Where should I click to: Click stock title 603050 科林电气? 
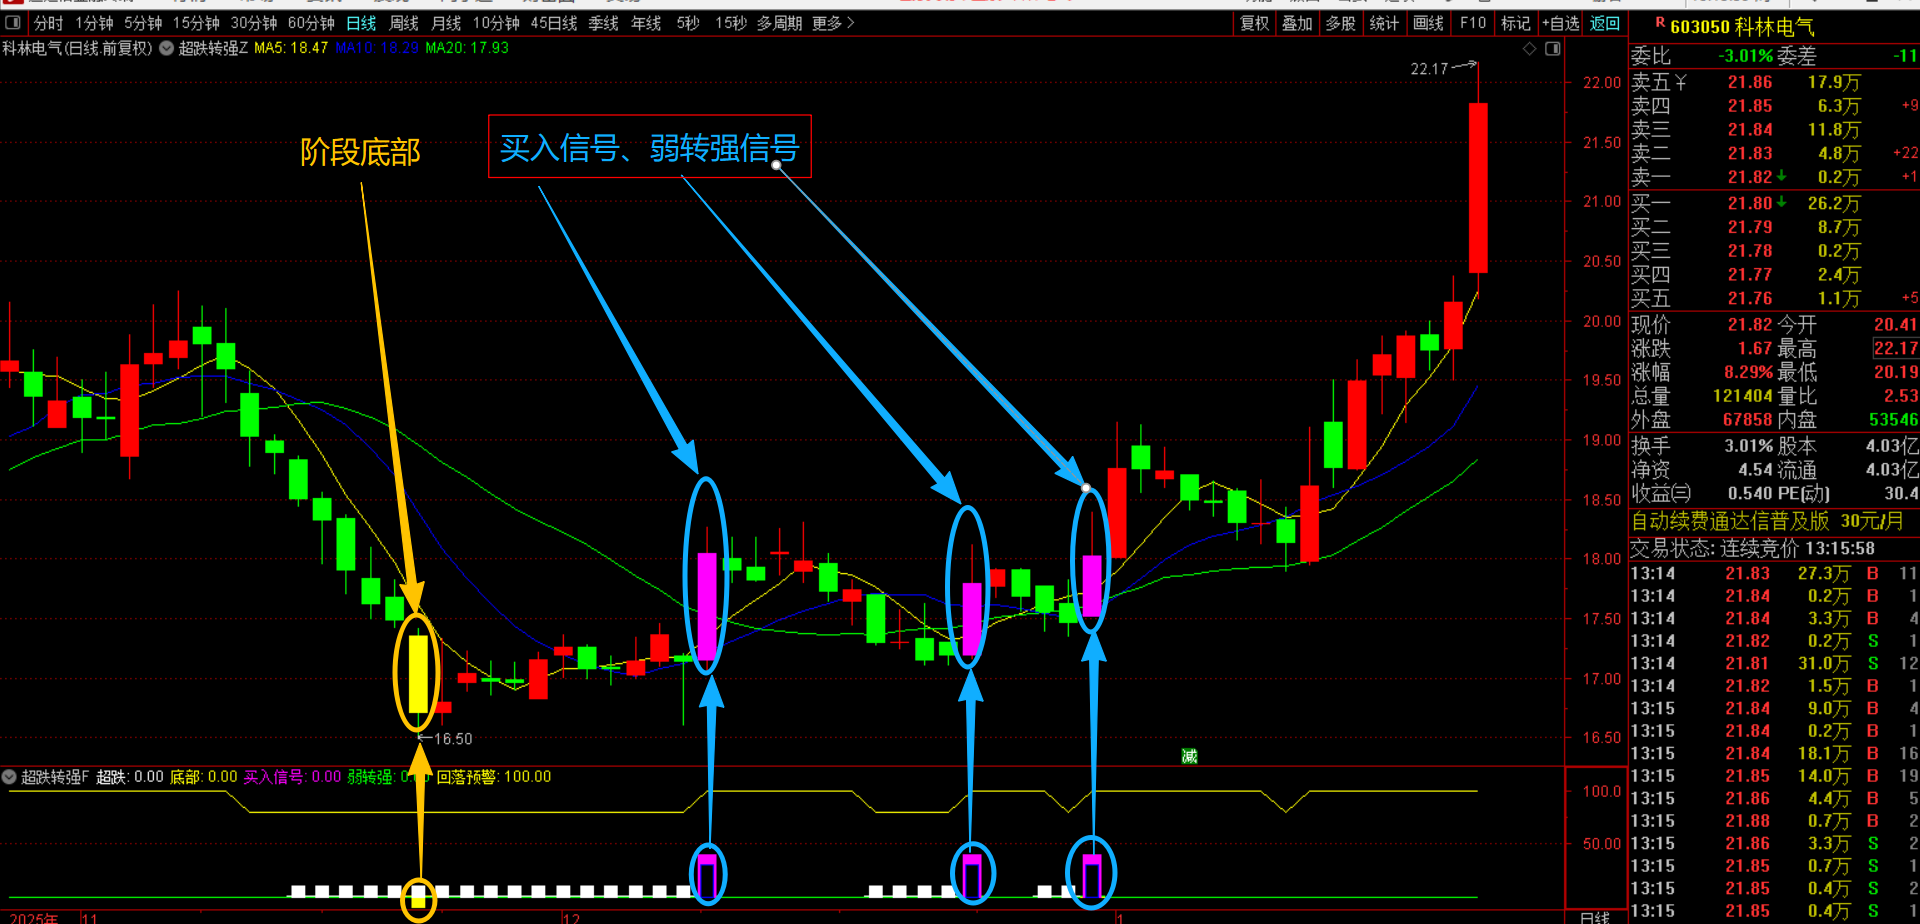click(x=1742, y=27)
